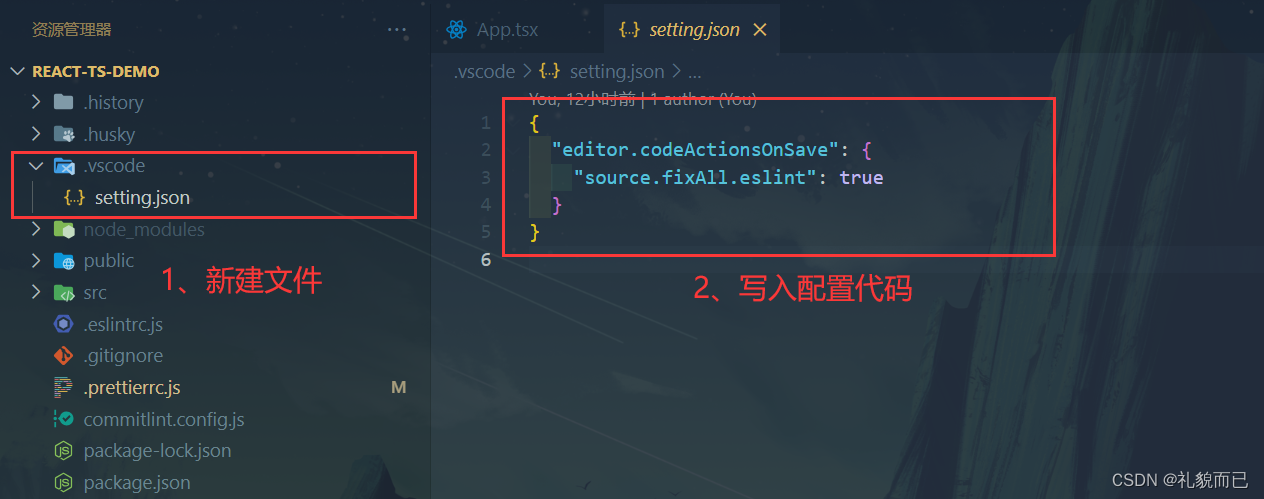Click line number 1 in gutter

tap(486, 123)
